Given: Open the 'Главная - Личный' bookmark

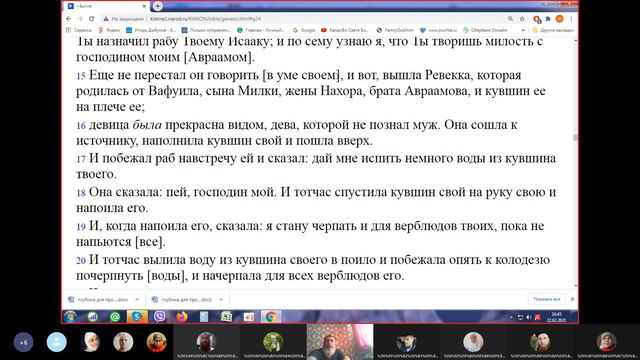Looking at the screenshot, I should click(261, 30).
